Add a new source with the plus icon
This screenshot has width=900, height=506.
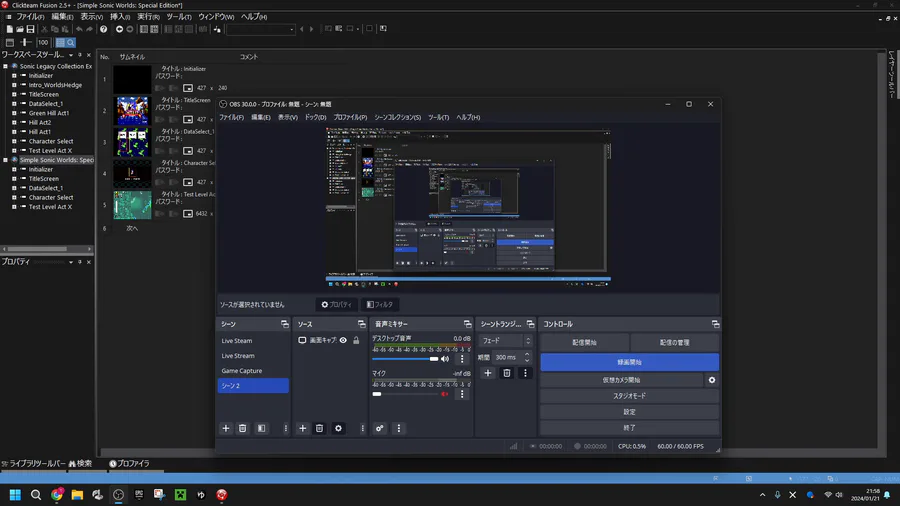tap(302, 429)
